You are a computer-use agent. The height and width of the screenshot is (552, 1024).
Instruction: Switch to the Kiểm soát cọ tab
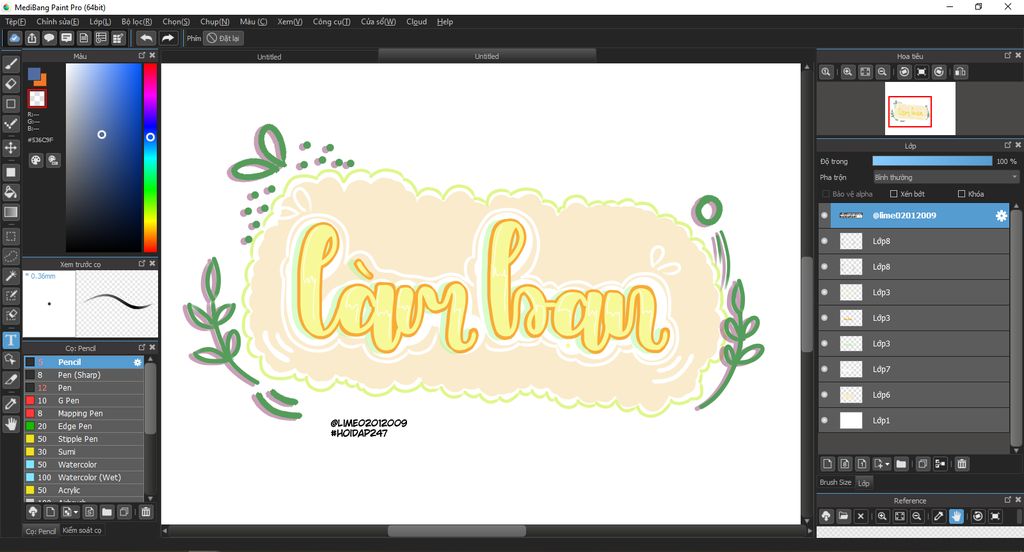point(82,530)
